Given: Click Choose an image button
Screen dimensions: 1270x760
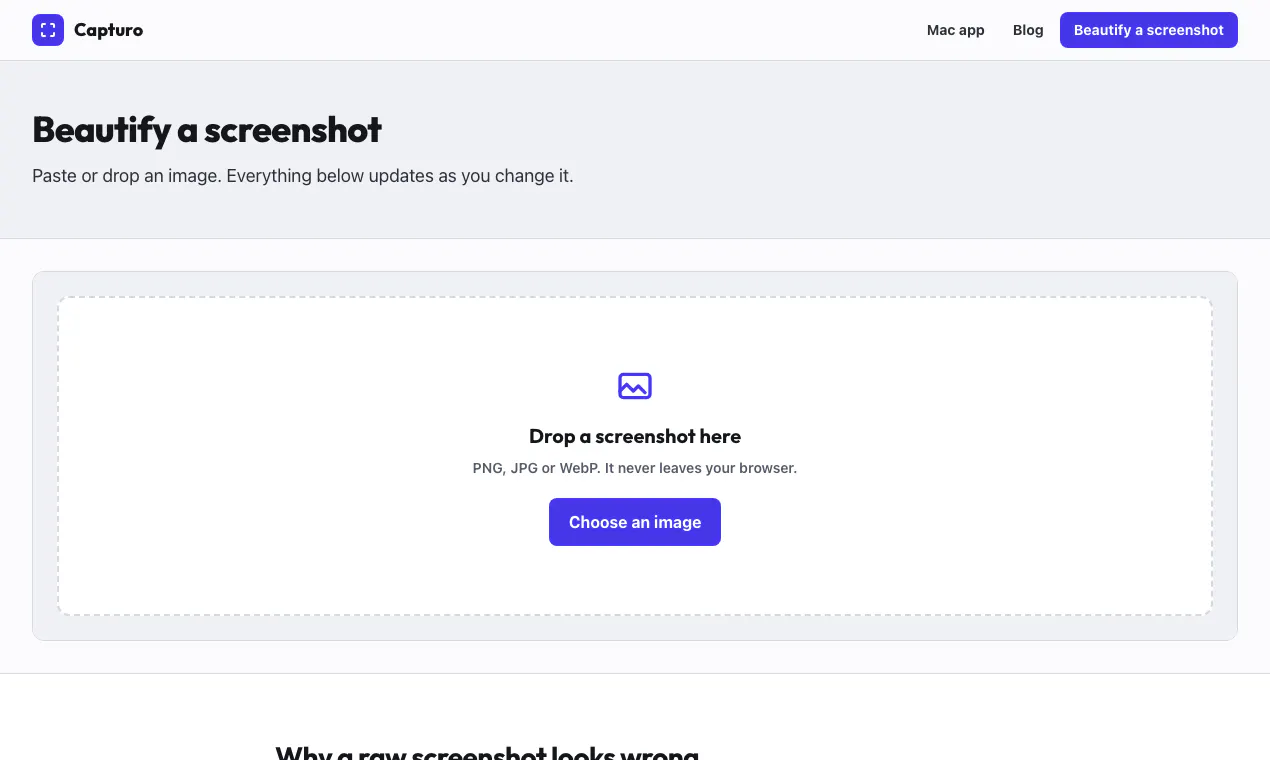Looking at the screenshot, I should (635, 522).
